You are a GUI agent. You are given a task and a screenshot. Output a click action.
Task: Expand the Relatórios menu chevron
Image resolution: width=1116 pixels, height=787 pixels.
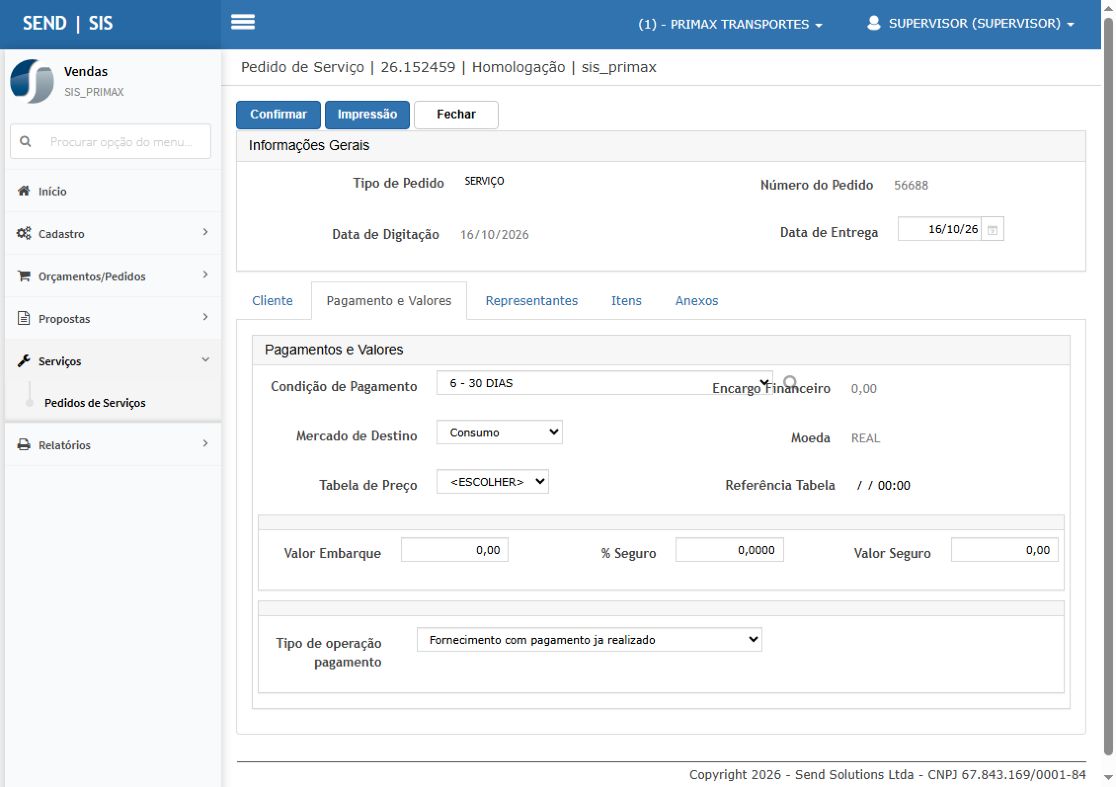205,443
